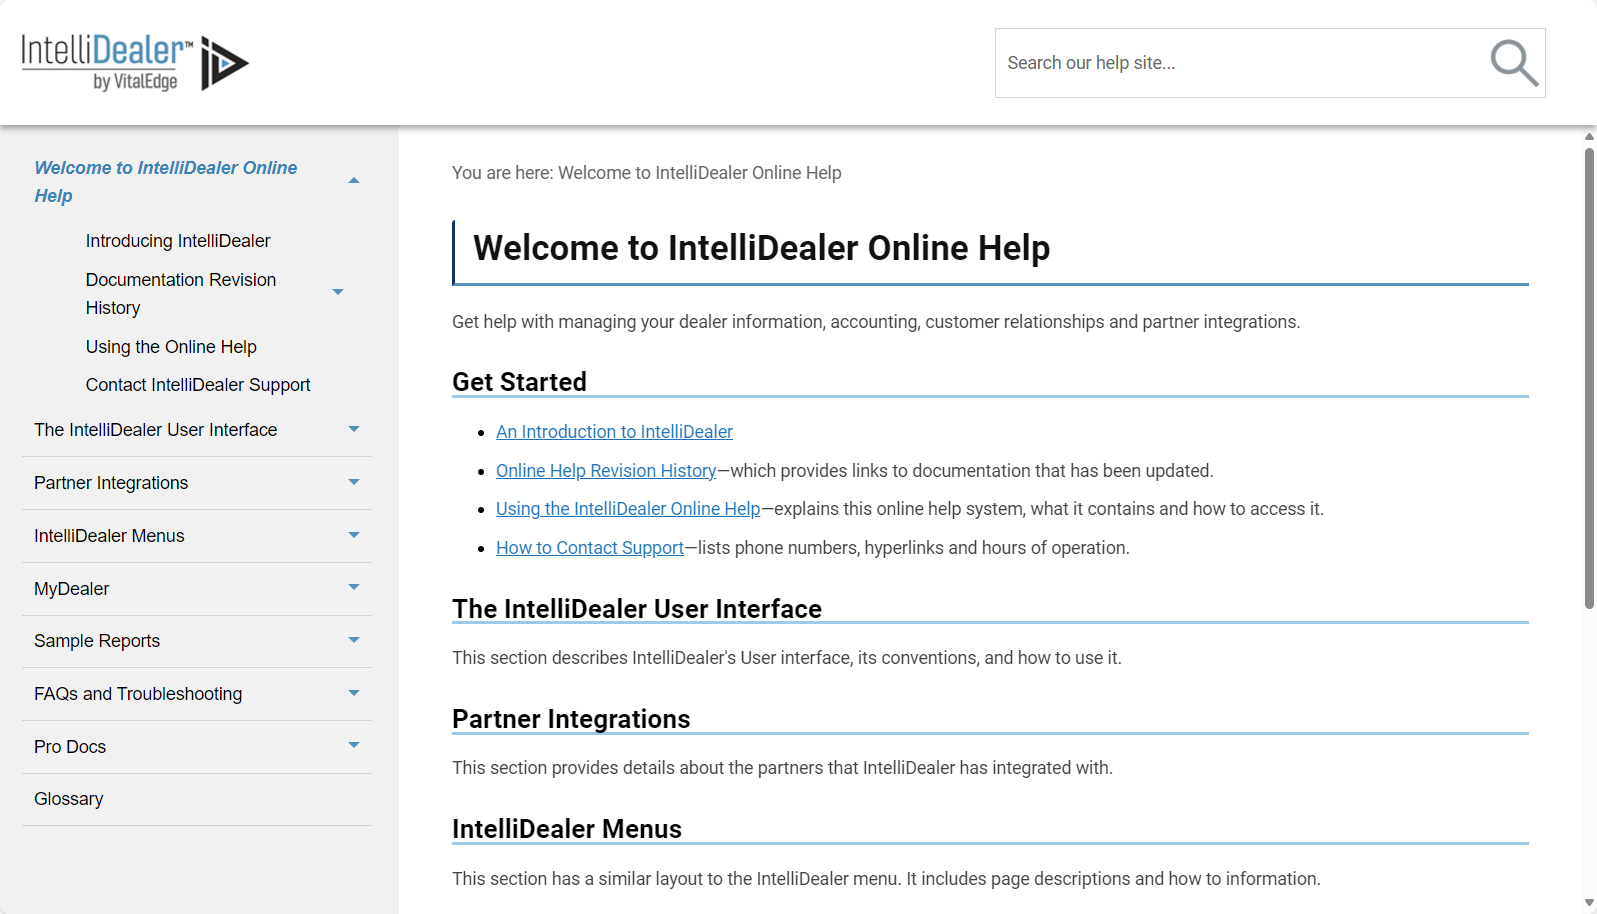Open Pro Docs sidebar item
Screen dimensions: 1597x914
[70, 747]
